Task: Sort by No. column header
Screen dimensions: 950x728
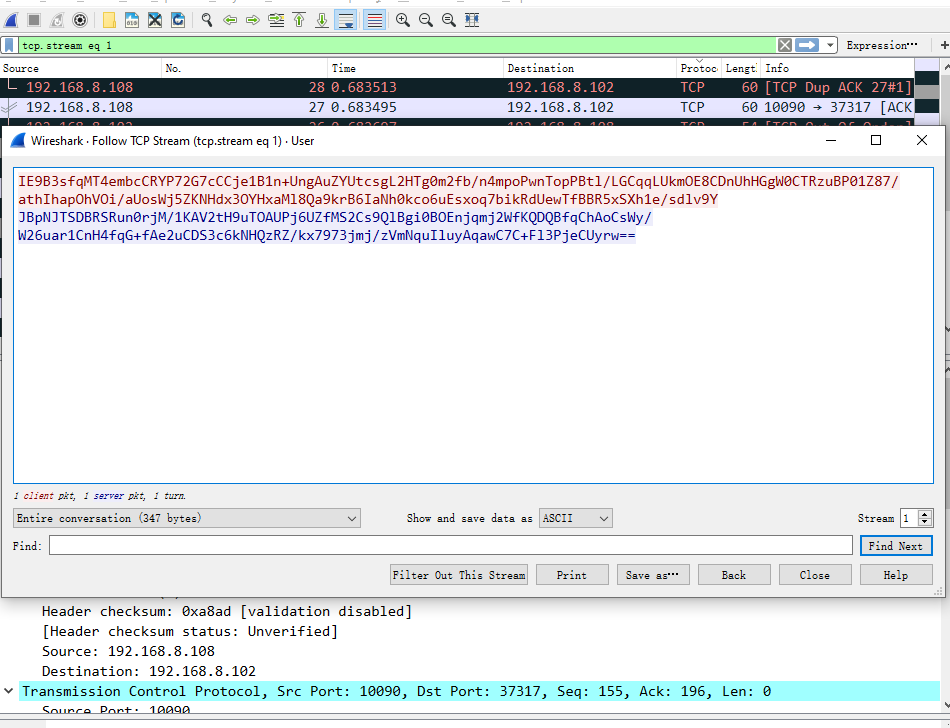Action: pos(245,68)
